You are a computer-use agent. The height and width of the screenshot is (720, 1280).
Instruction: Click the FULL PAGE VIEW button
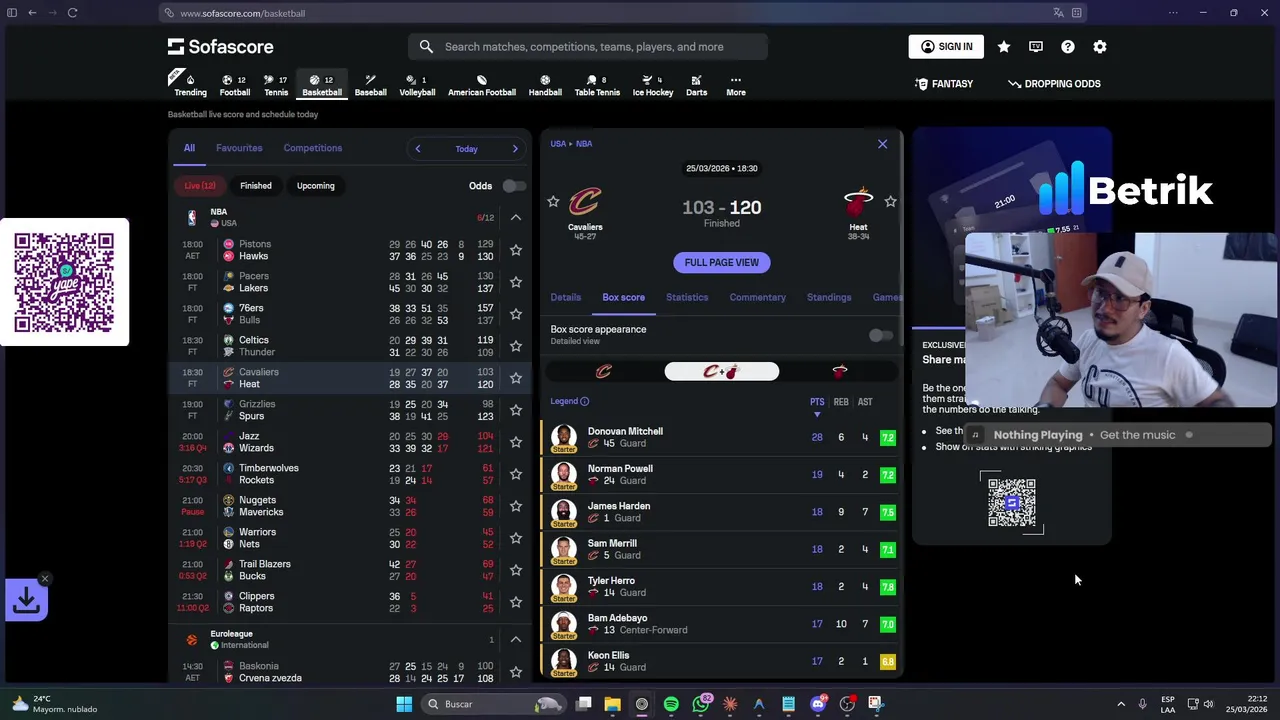[721, 262]
